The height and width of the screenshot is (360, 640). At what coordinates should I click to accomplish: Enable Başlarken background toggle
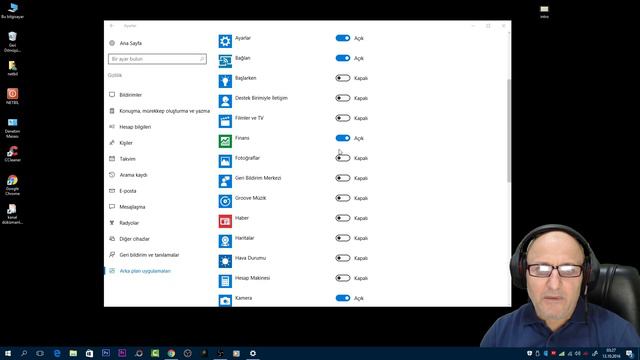343,78
